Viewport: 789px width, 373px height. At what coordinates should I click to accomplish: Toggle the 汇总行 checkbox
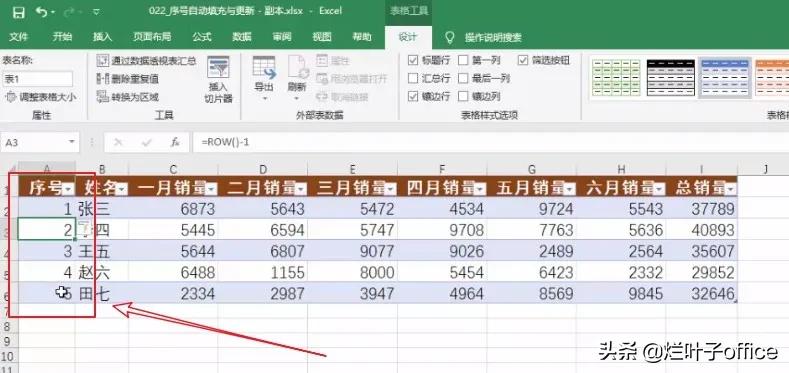click(x=413, y=79)
